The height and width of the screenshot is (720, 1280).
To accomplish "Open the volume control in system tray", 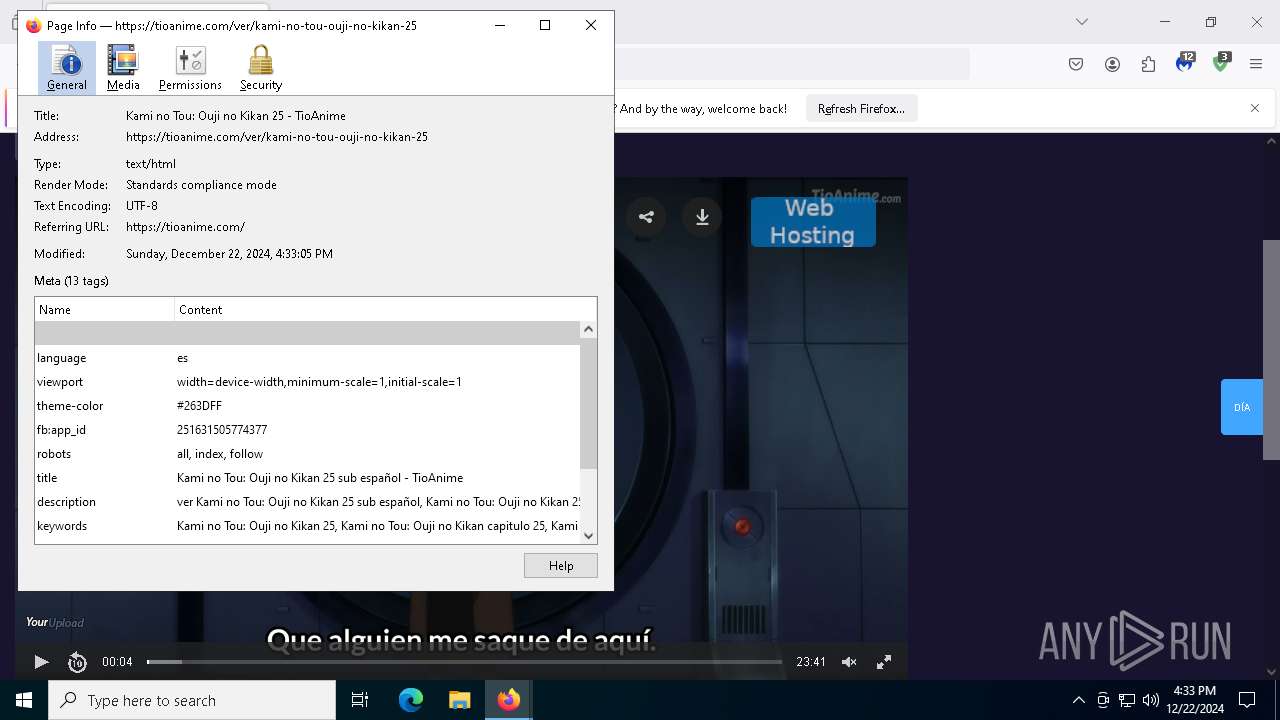I will tap(1151, 700).
